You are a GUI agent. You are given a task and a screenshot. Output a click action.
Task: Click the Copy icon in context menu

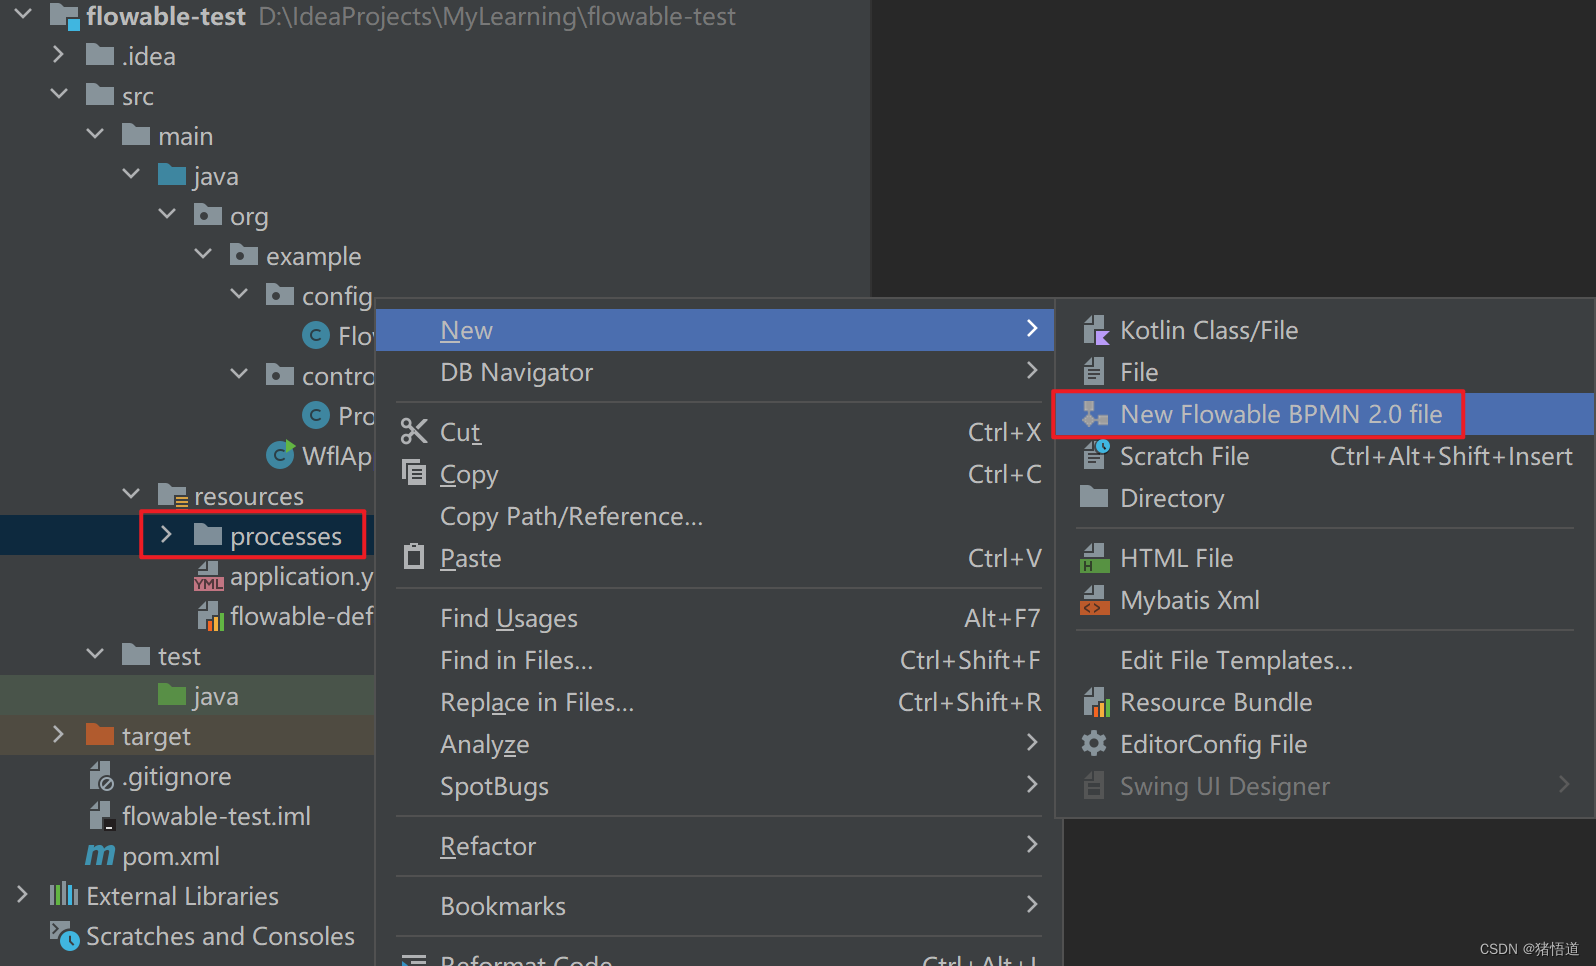click(413, 471)
